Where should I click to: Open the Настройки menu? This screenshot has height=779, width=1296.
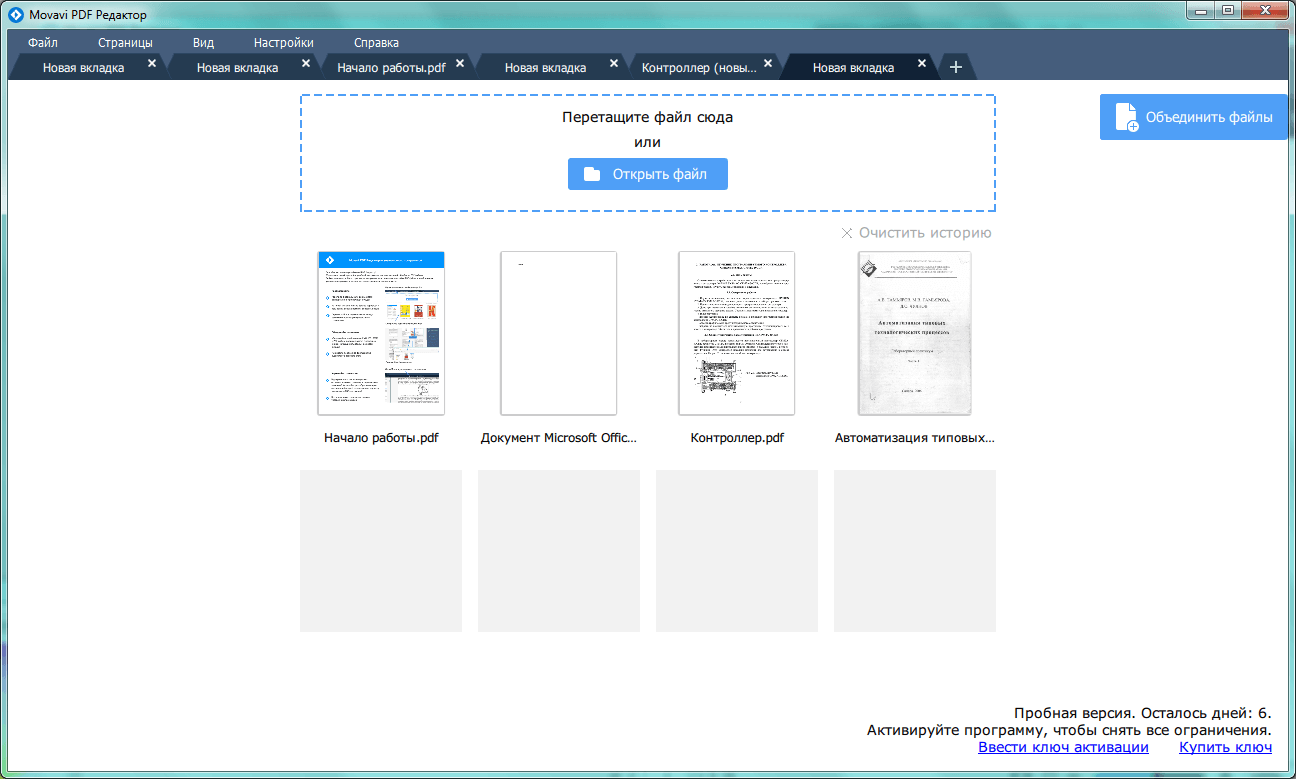point(284,43)
